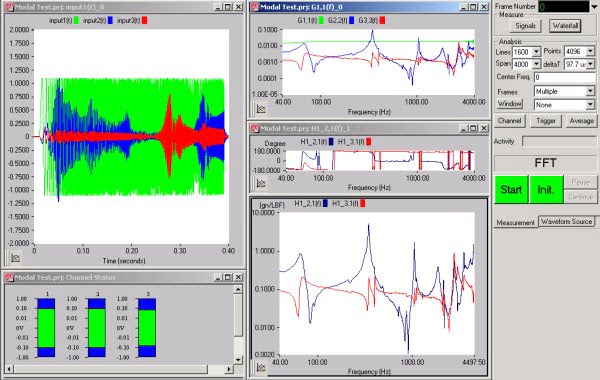Click the Channel Status scroll down arrow

[x=238, y=360]
